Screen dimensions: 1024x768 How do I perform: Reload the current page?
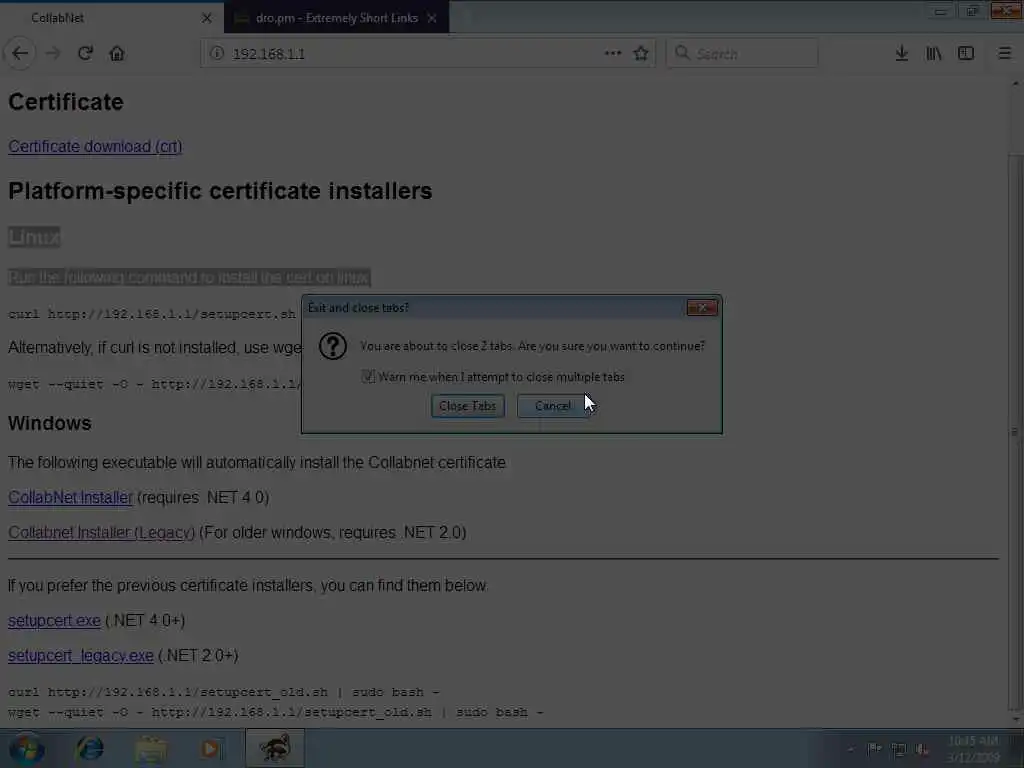coord(85,54)
